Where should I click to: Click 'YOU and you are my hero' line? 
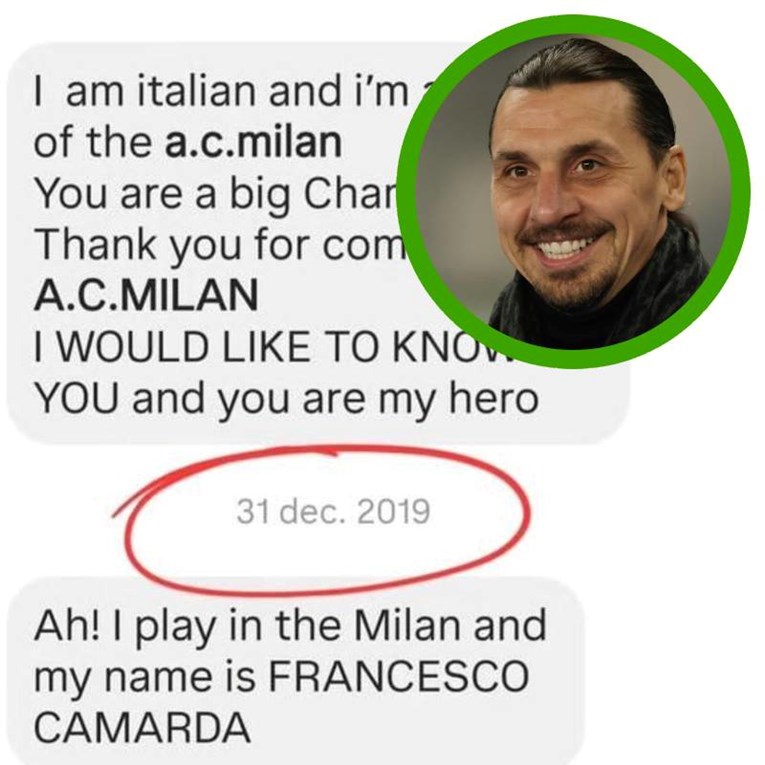click(x=286, y=400)
